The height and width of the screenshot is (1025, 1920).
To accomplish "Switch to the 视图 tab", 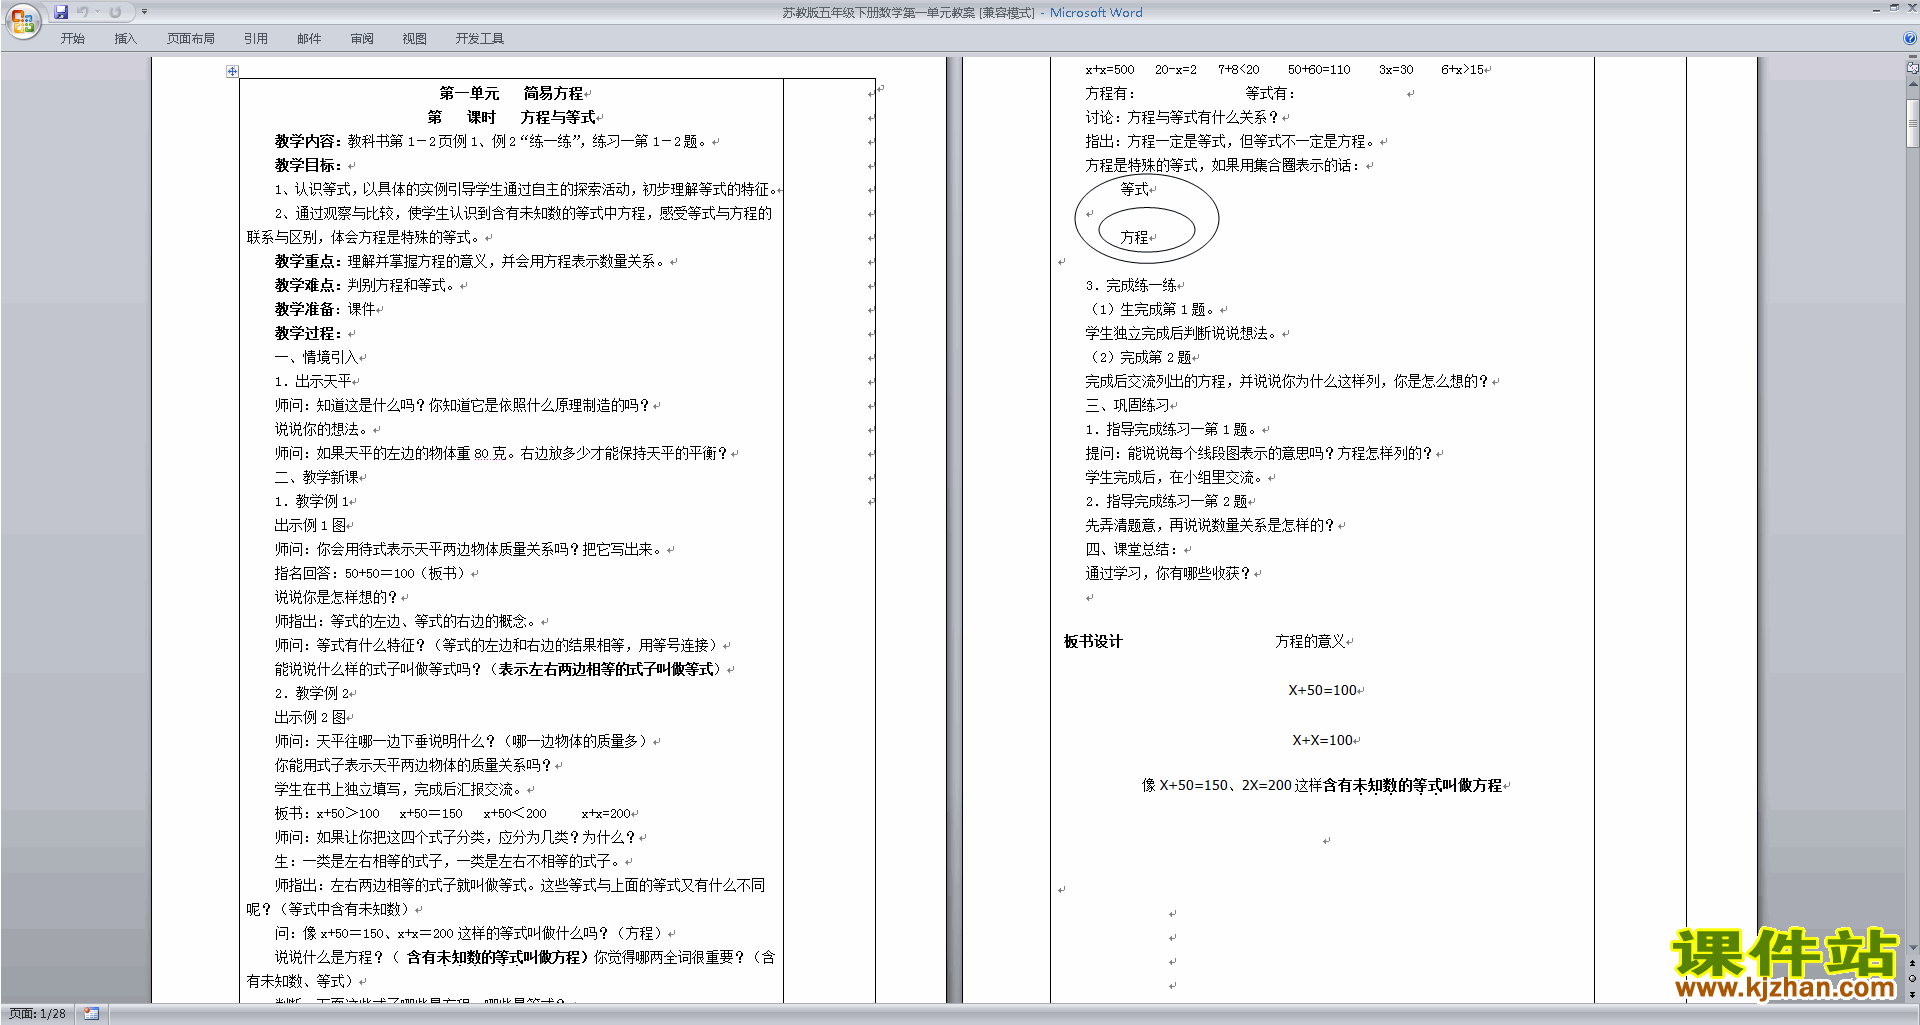I will pyautogui.click(x=414, y=39).
